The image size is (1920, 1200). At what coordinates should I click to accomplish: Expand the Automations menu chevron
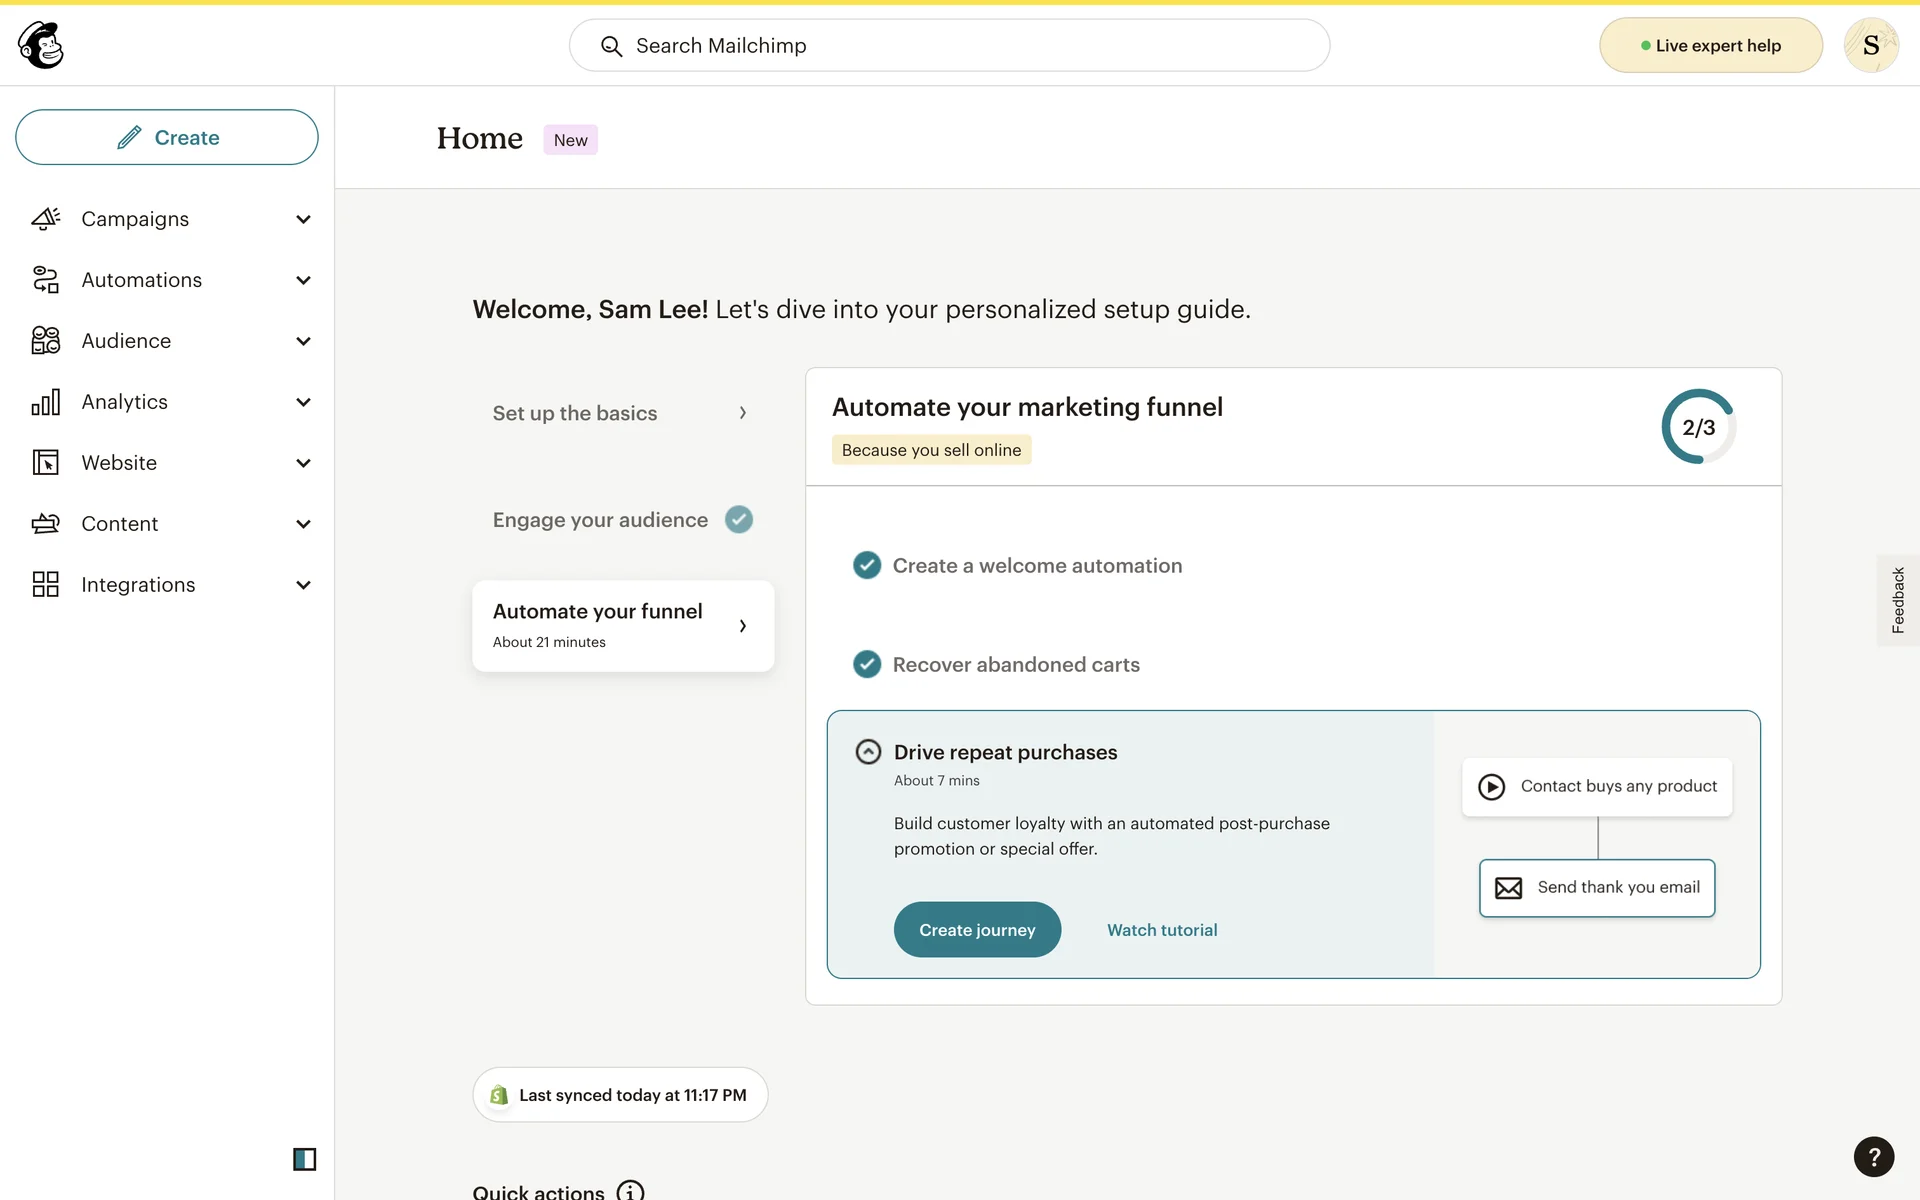tap(303, 281)
